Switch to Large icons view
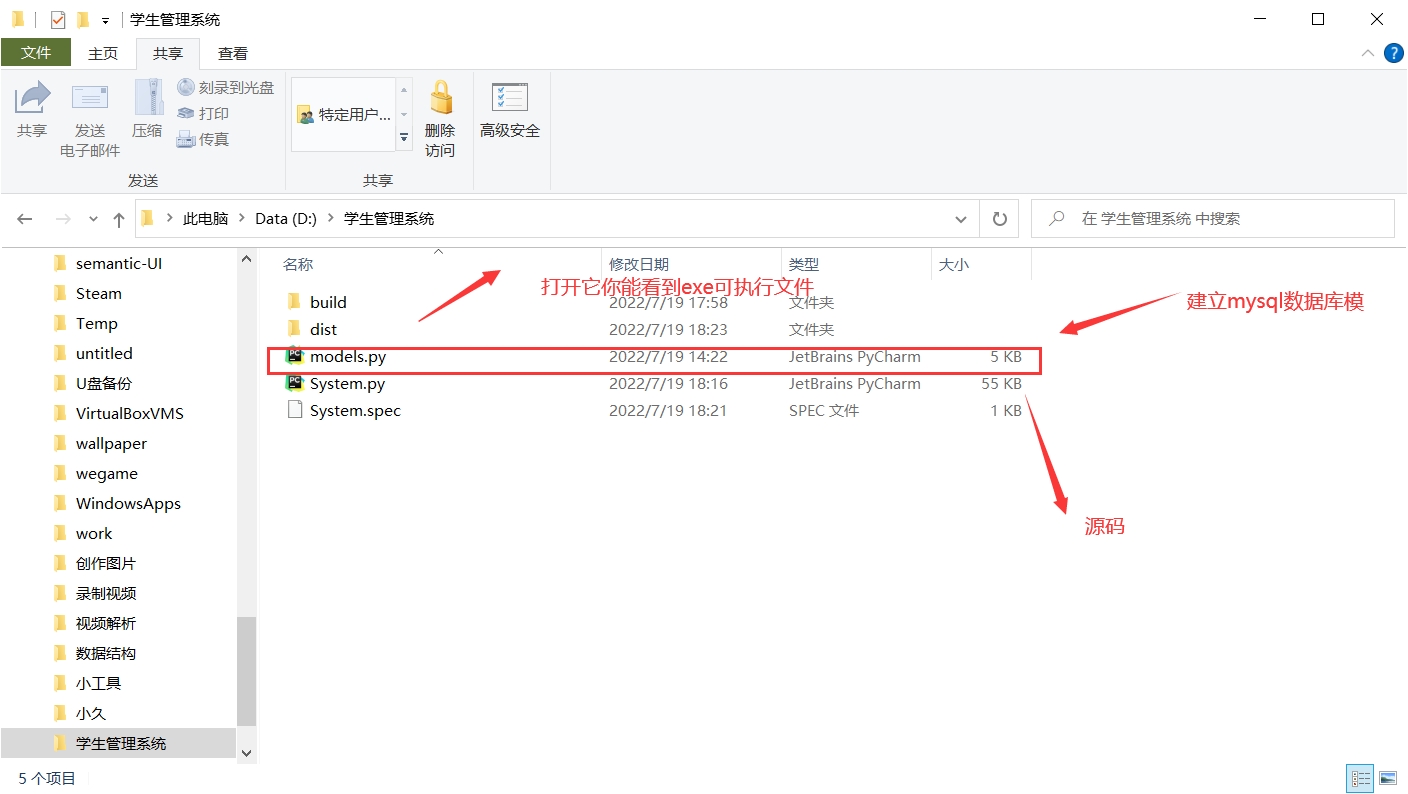Image resolution: width=1408 pixels, height=794 pixels. (x=1388, y=778)
